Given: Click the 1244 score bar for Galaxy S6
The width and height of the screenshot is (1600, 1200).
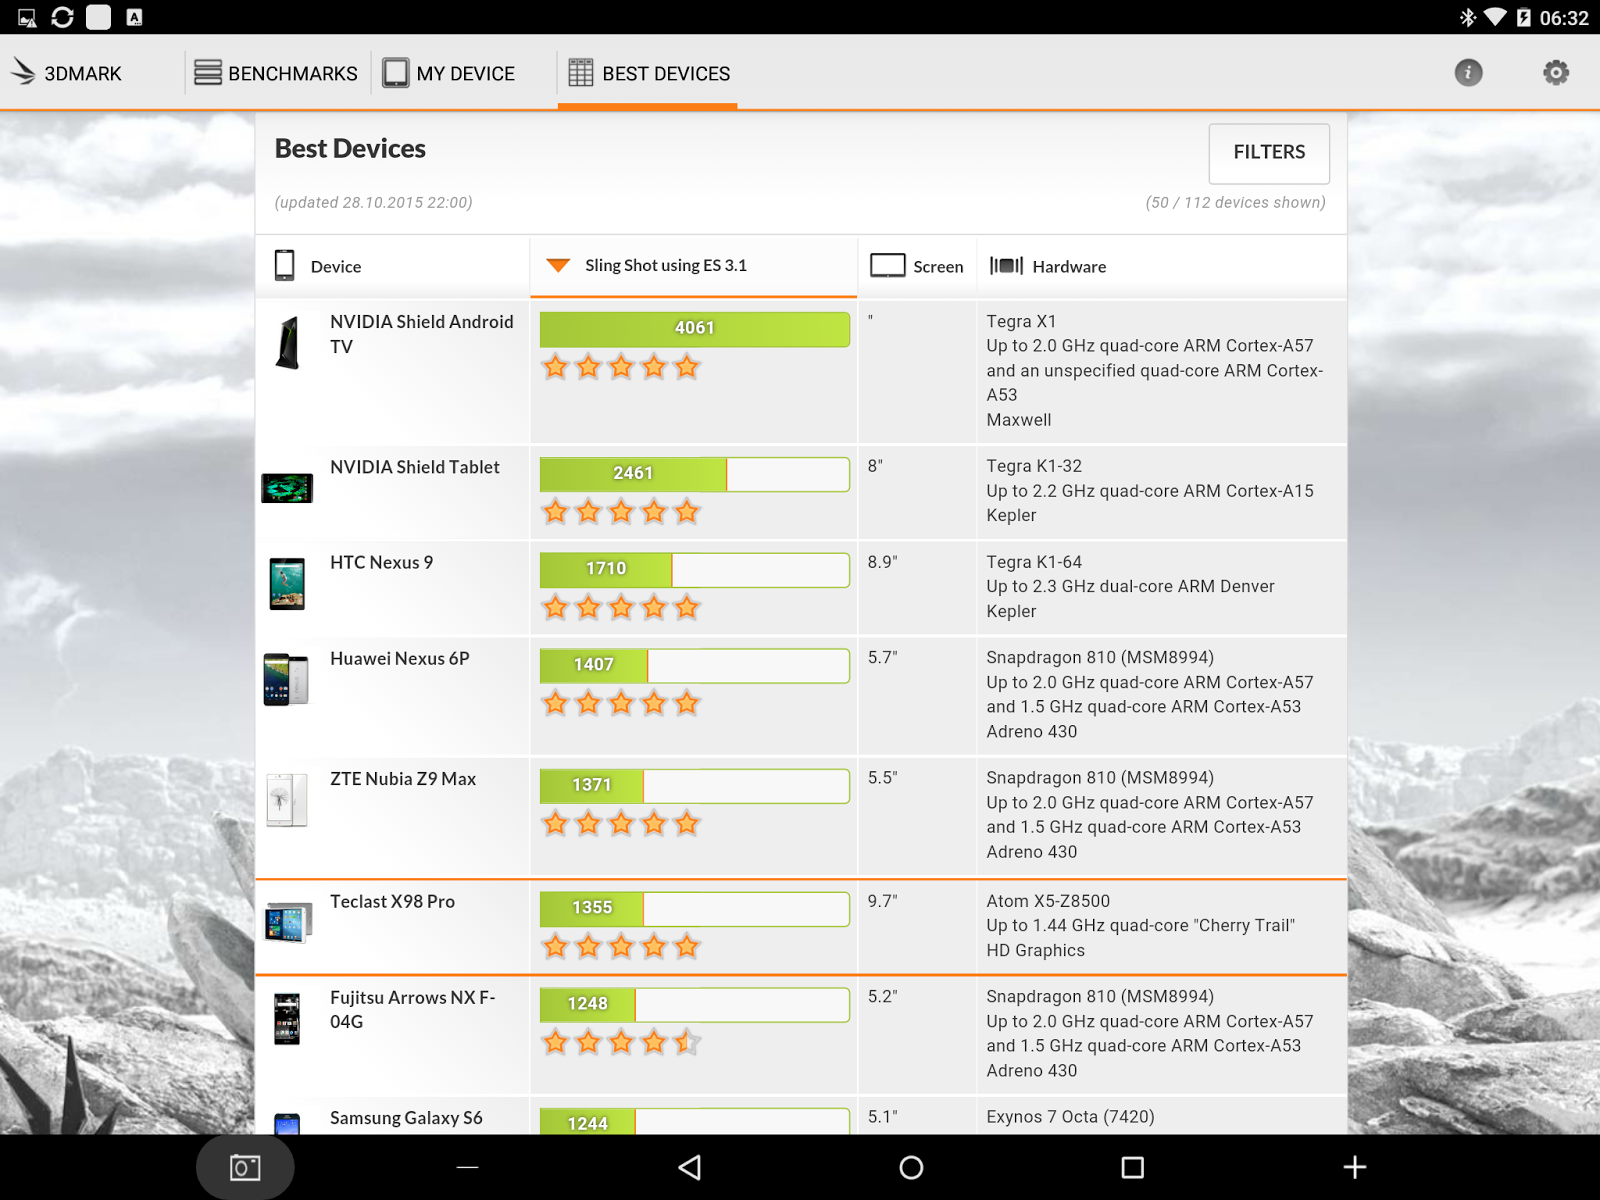Looking at the screenshot, I should (x=695, y=1121).
